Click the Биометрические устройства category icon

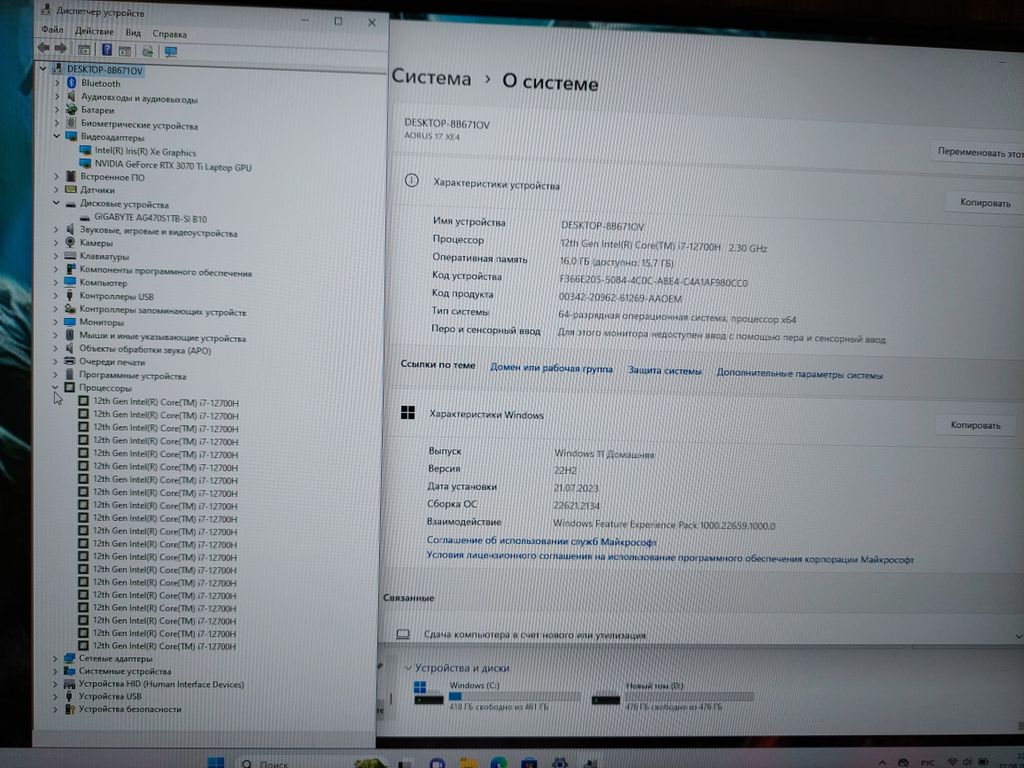point(72,123)
